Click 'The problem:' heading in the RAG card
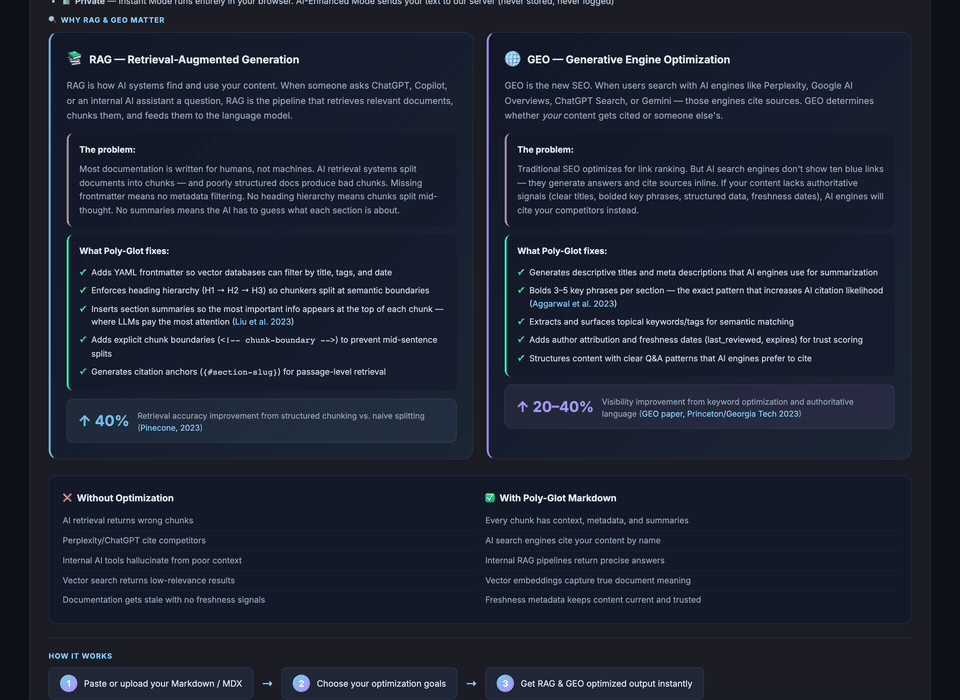Screen dimensions: 960x700 tap(107, 149)
